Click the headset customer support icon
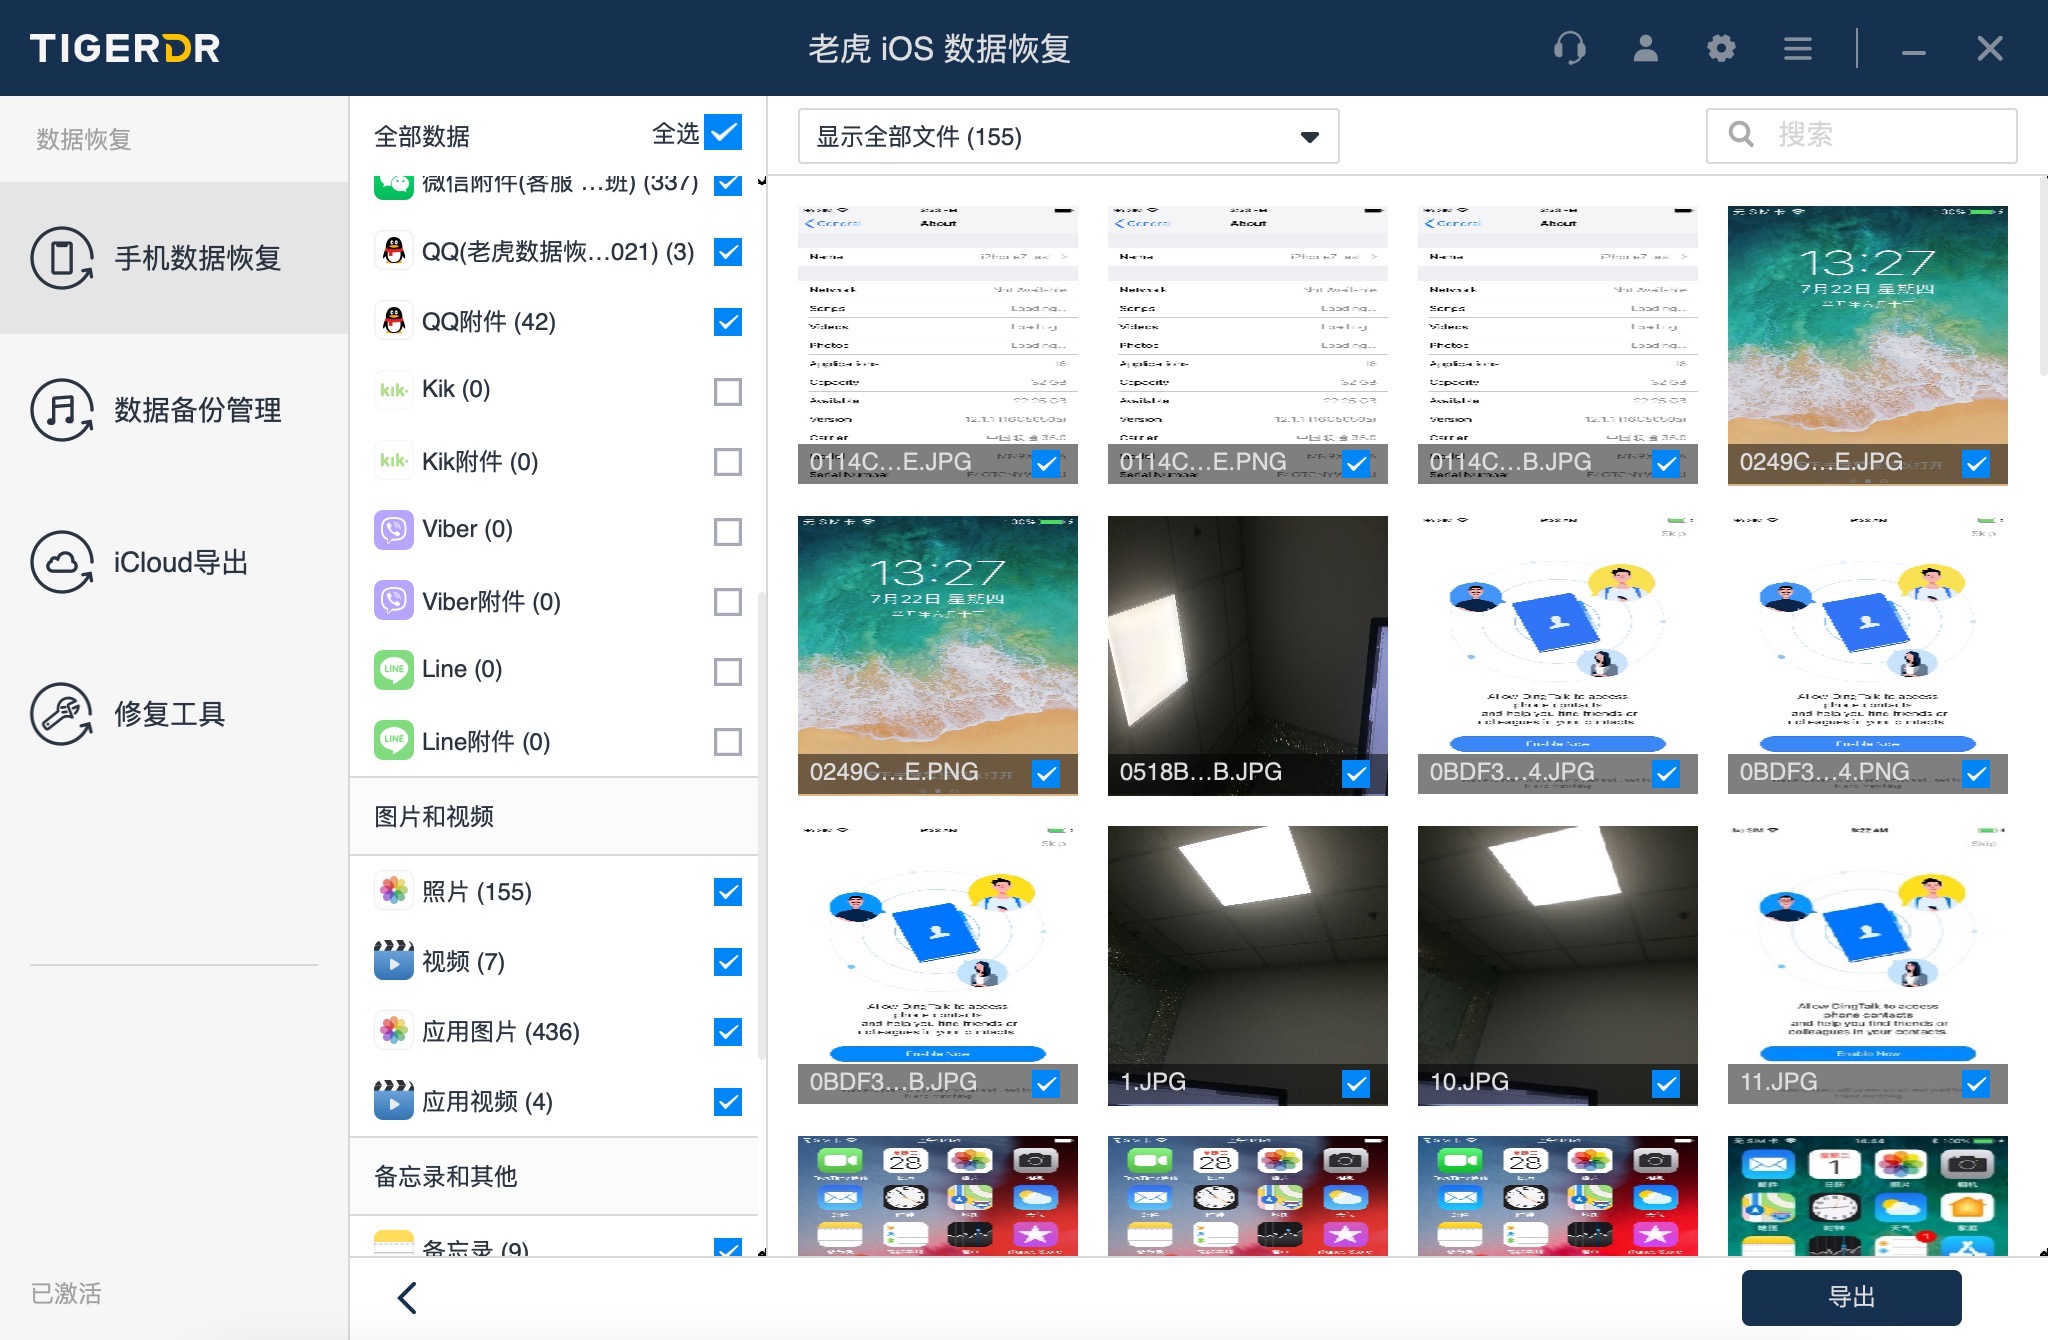This screenshot has width=2048, height=1340. pyautogui.click(x=1570, y=48)
